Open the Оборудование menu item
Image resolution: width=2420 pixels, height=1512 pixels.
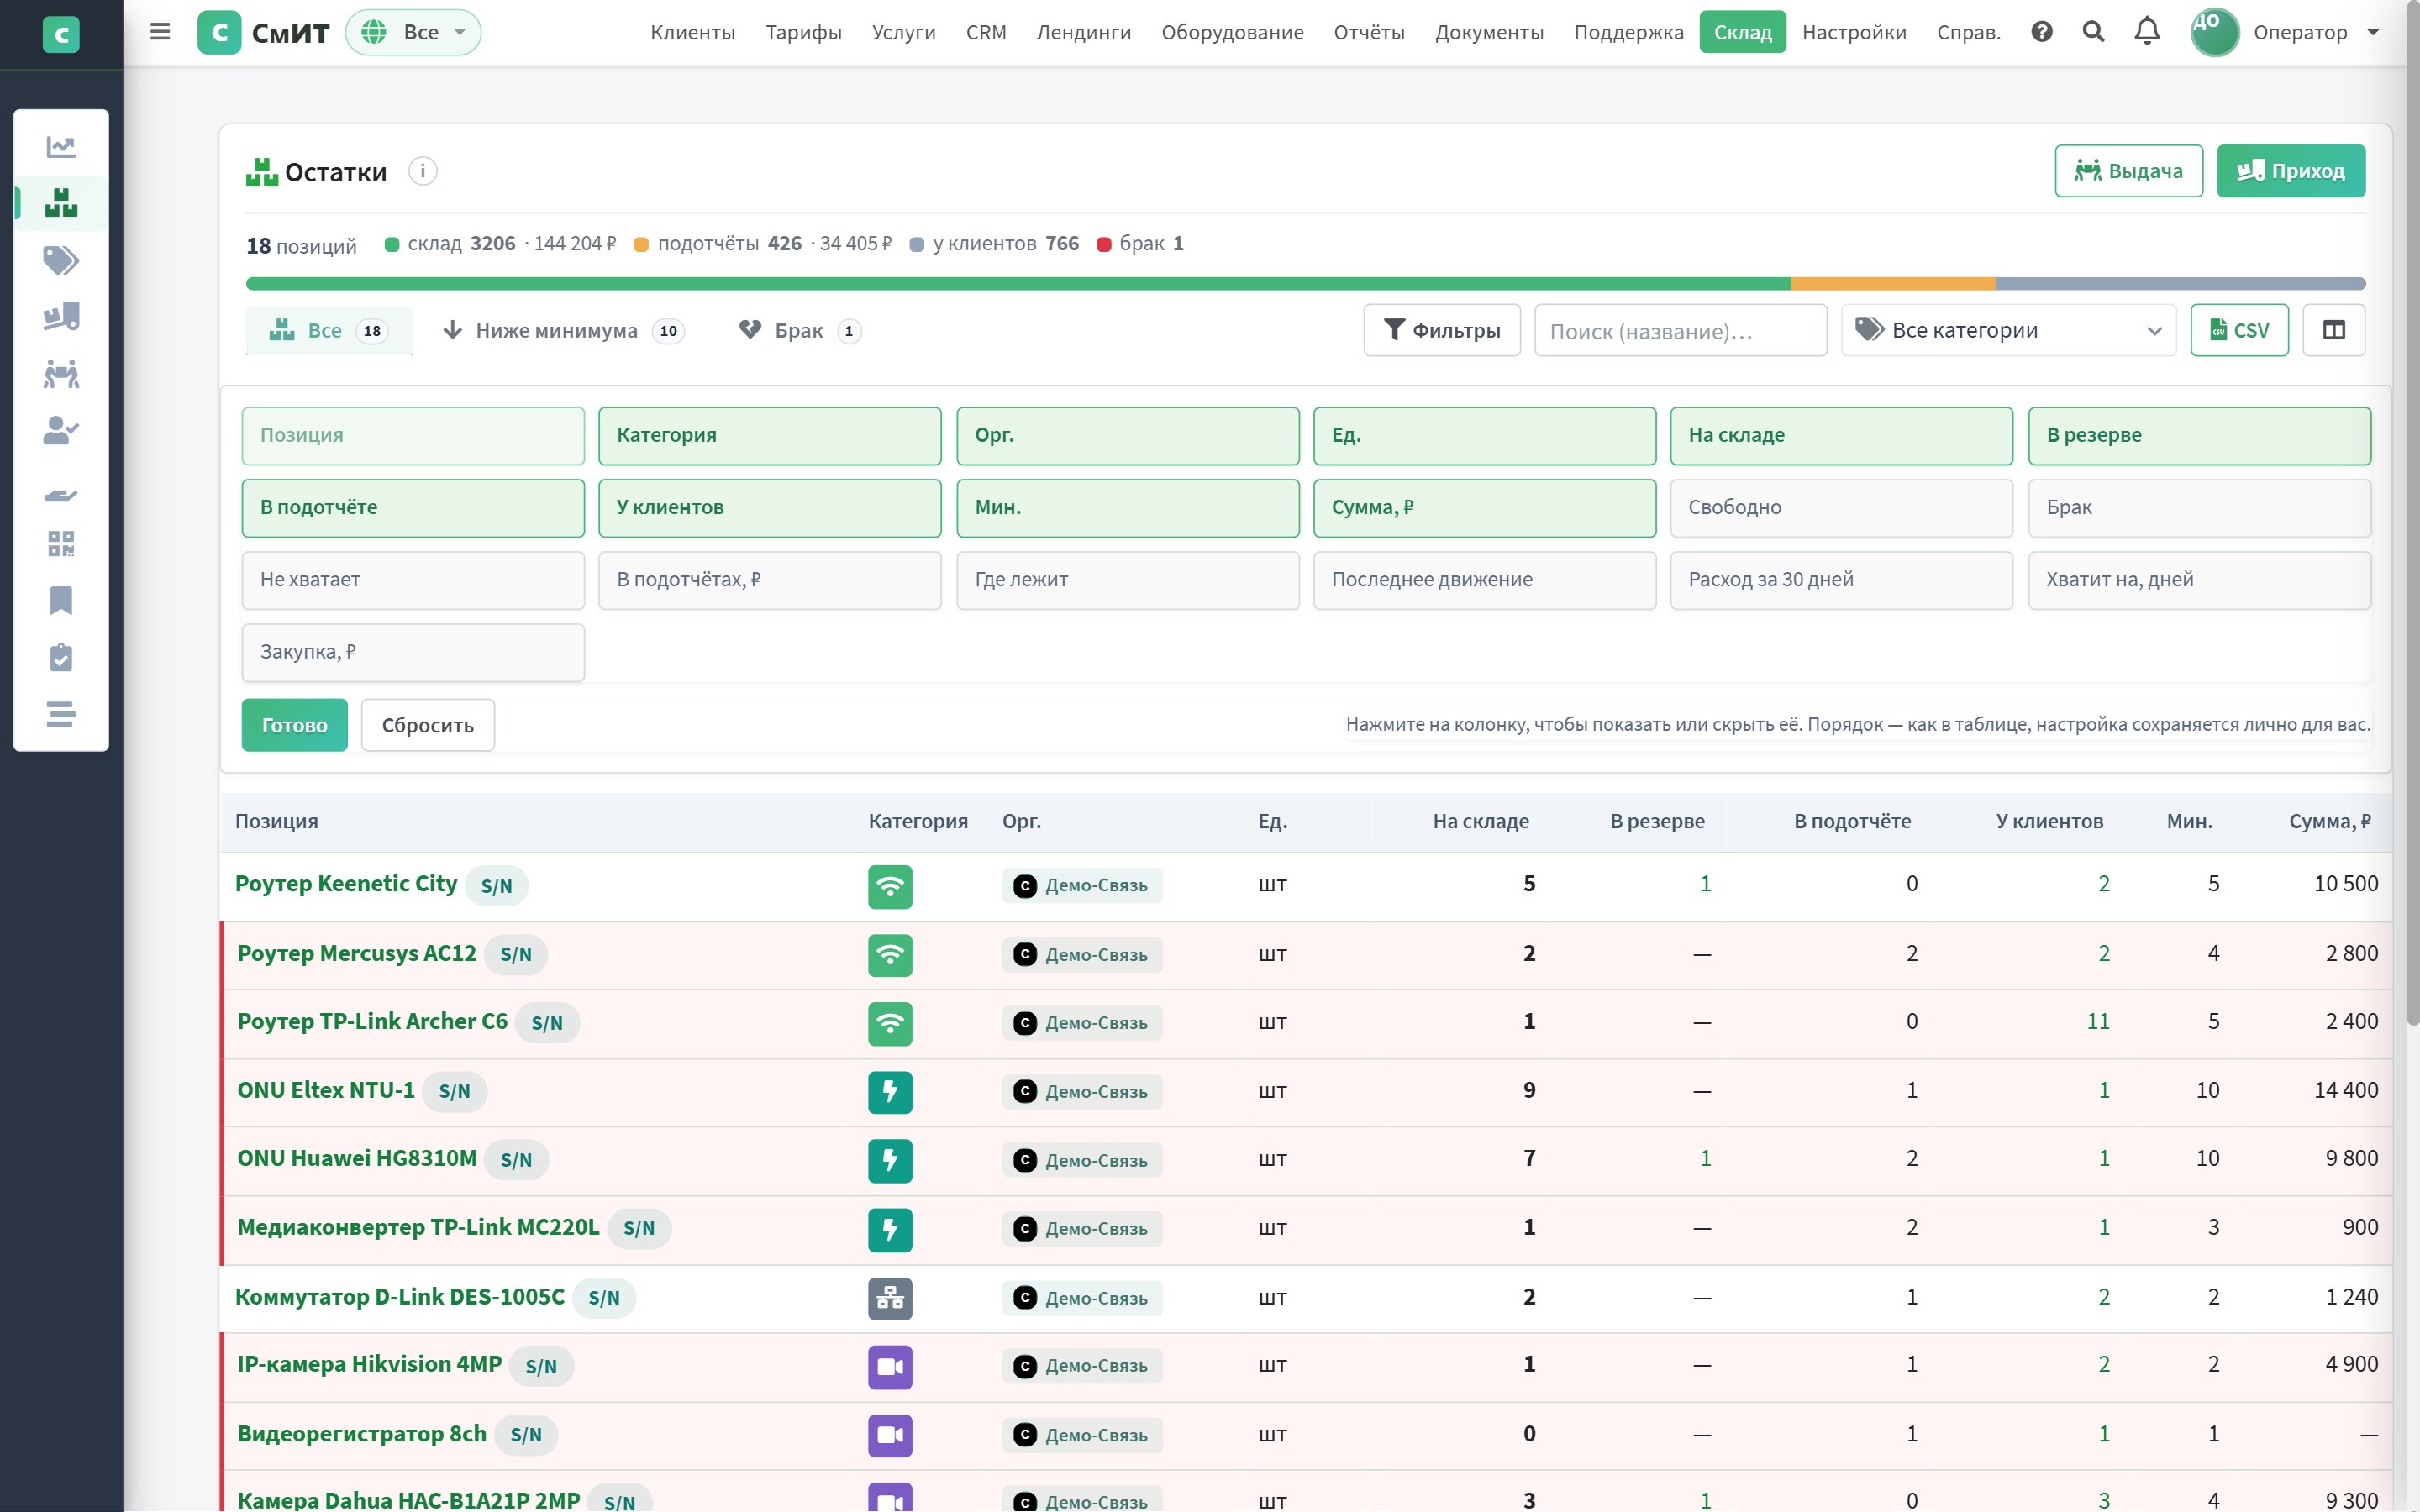(1232, 32)
